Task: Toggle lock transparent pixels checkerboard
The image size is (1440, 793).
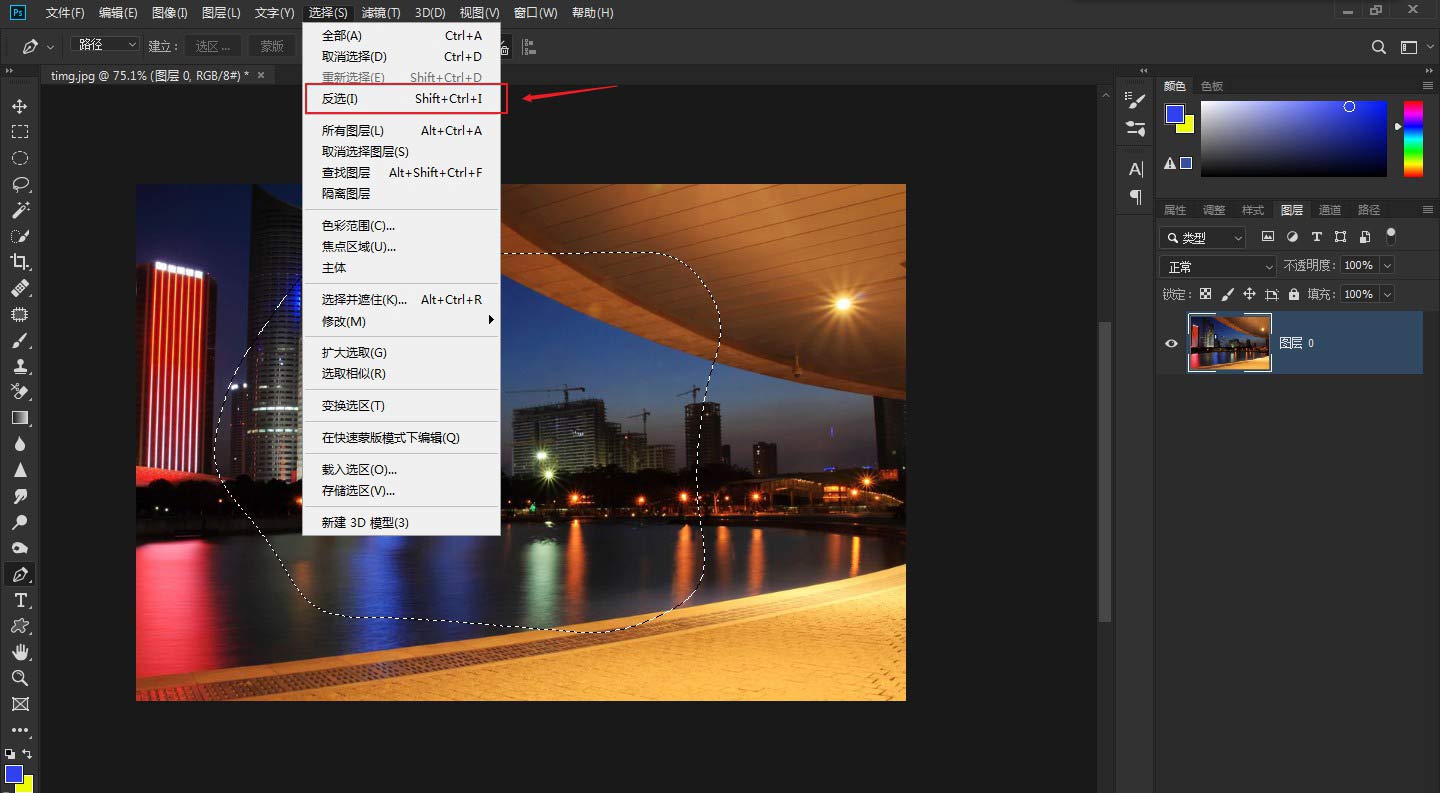Action: [1205, 294]
